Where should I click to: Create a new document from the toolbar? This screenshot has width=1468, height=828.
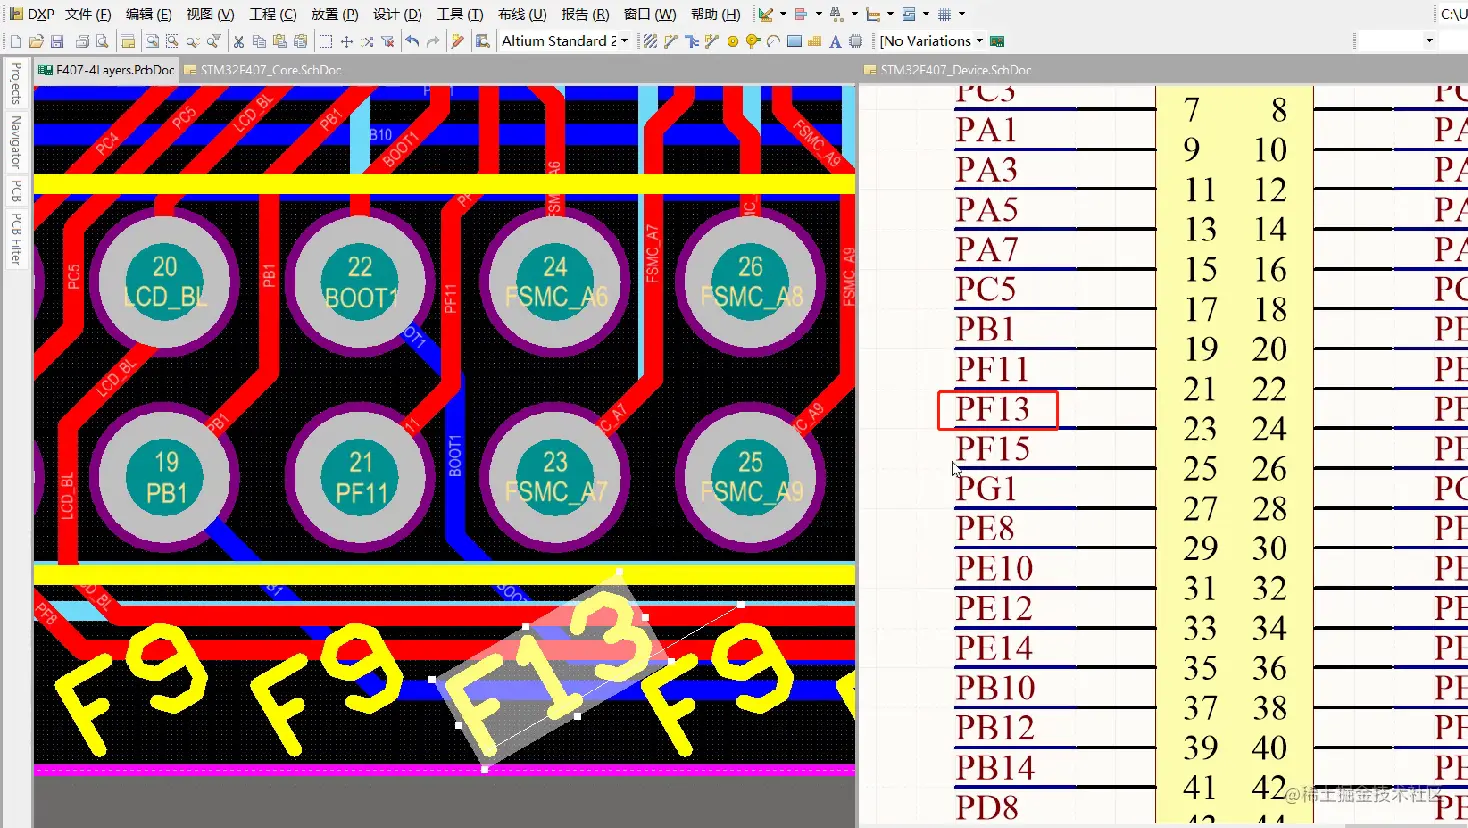coord(15,41)
